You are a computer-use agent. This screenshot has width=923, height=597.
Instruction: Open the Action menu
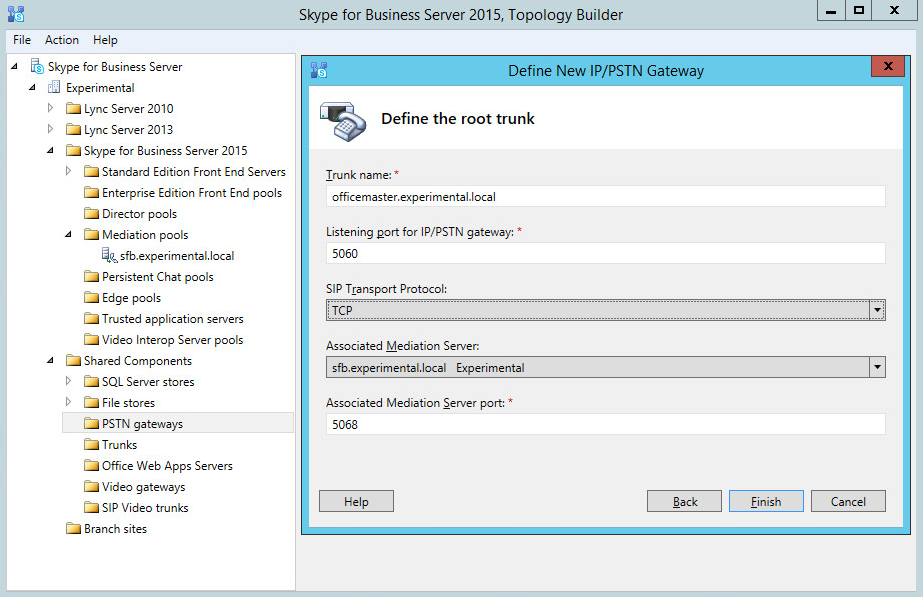tap(62, 40)
